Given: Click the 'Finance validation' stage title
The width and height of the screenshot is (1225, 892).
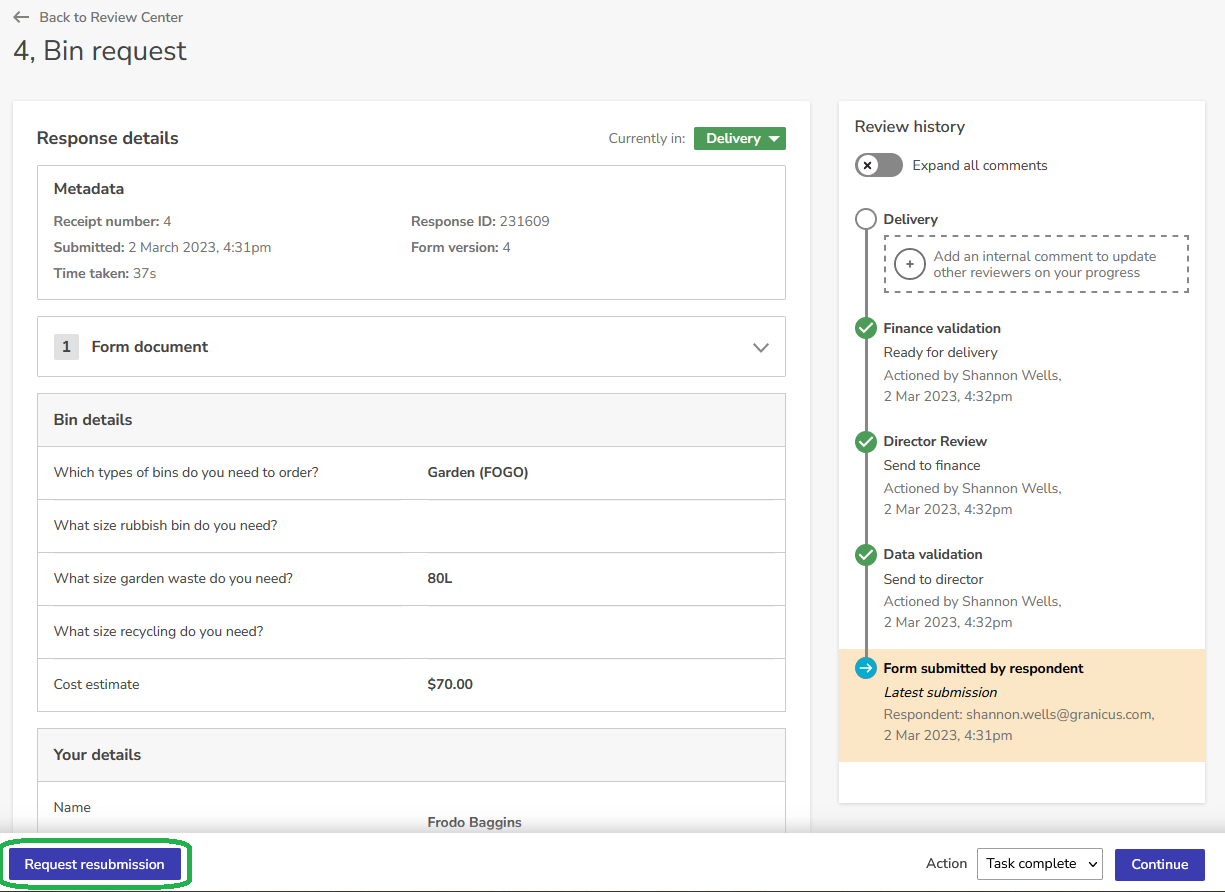Looking at the screenshot, I should [x=942, y=328].
